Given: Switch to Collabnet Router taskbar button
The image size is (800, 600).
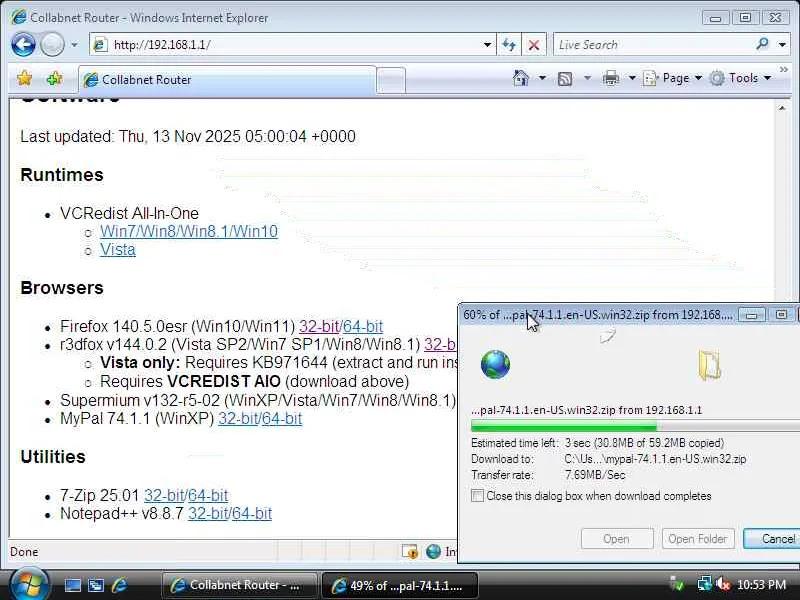Looking at the screenshot, I should (x=239, y=585).
